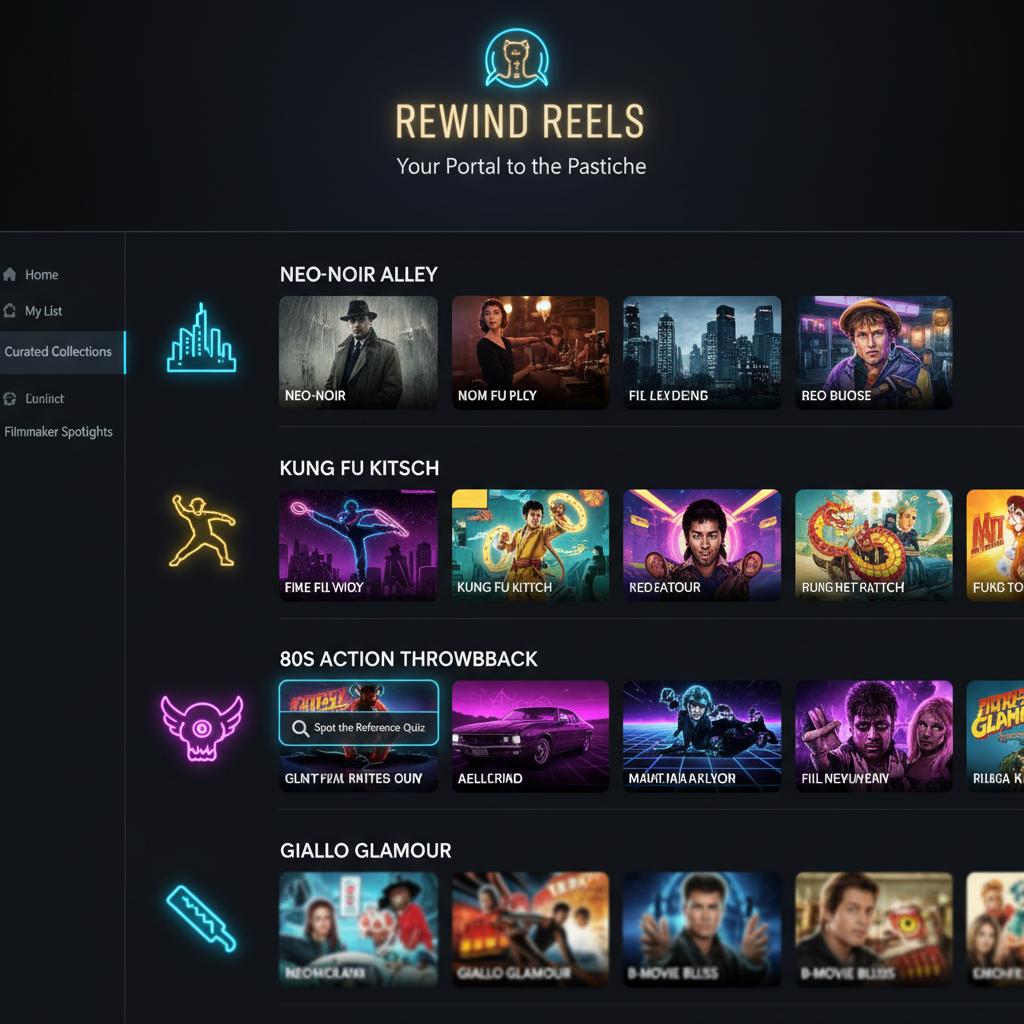
Task: Open the 80S ACTION THROWBACK heading
Action: pos(409,659)
